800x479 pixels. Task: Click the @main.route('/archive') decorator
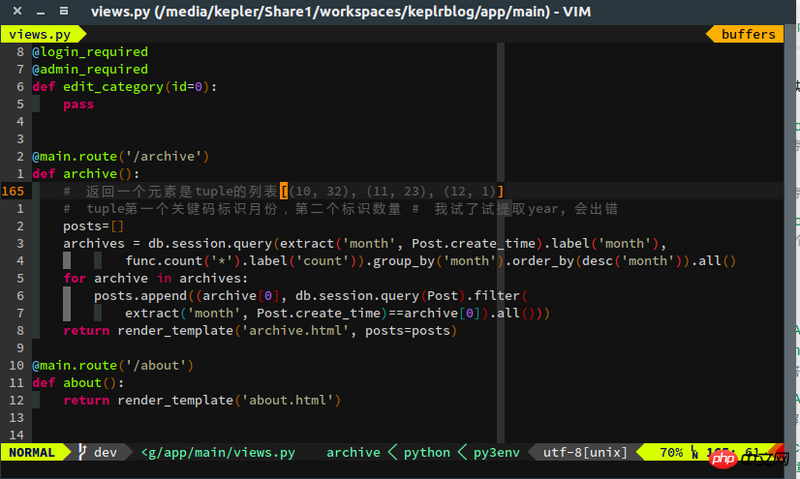pos(120,156)
